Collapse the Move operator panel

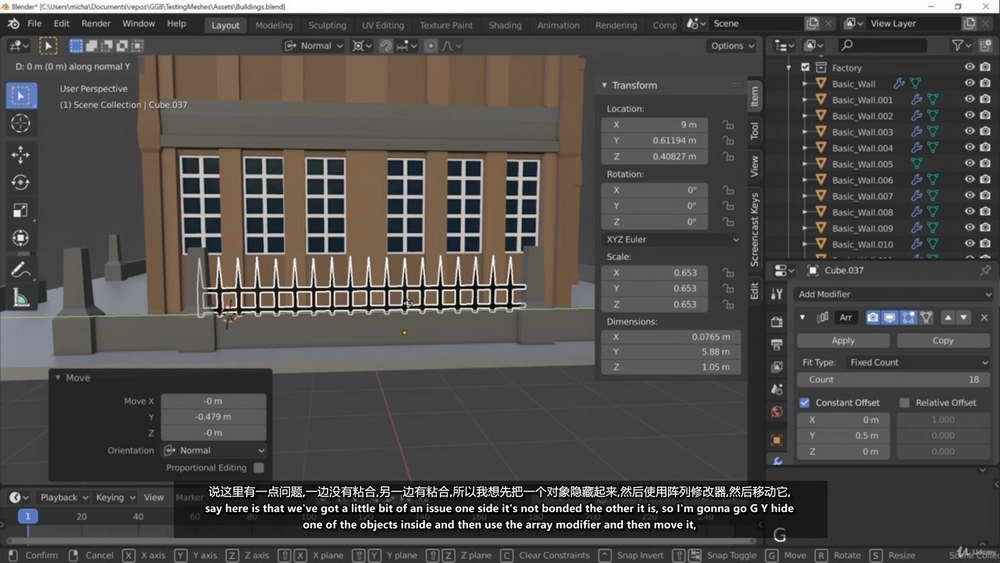coord(58,378)
